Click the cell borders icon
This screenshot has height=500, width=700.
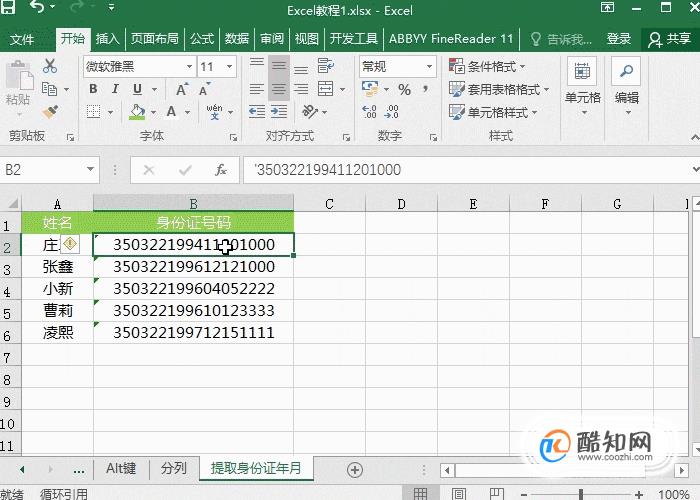point(93,111)
